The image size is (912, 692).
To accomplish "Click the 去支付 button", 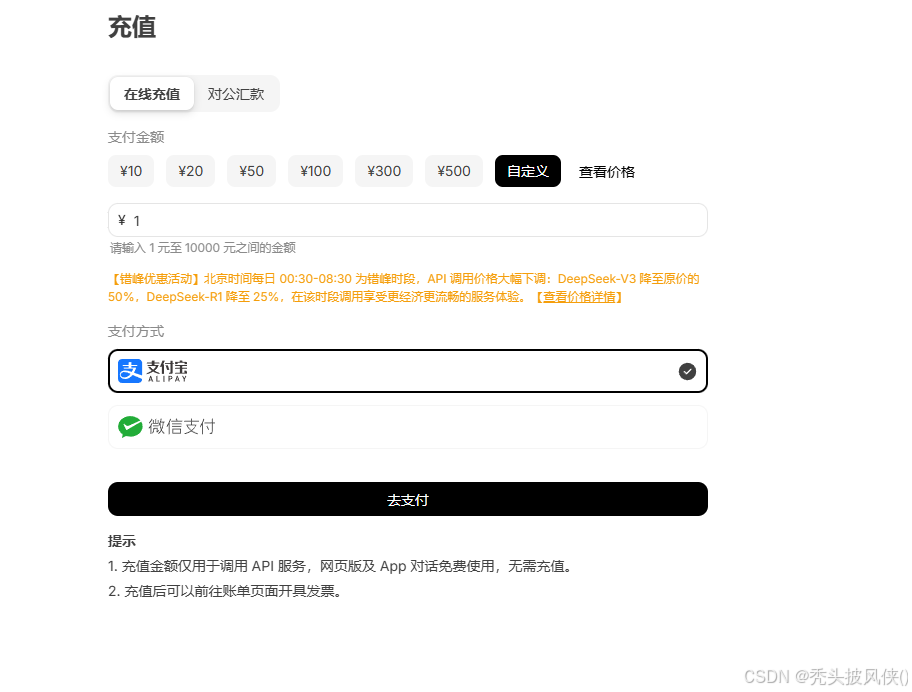I will click(408, 499).
